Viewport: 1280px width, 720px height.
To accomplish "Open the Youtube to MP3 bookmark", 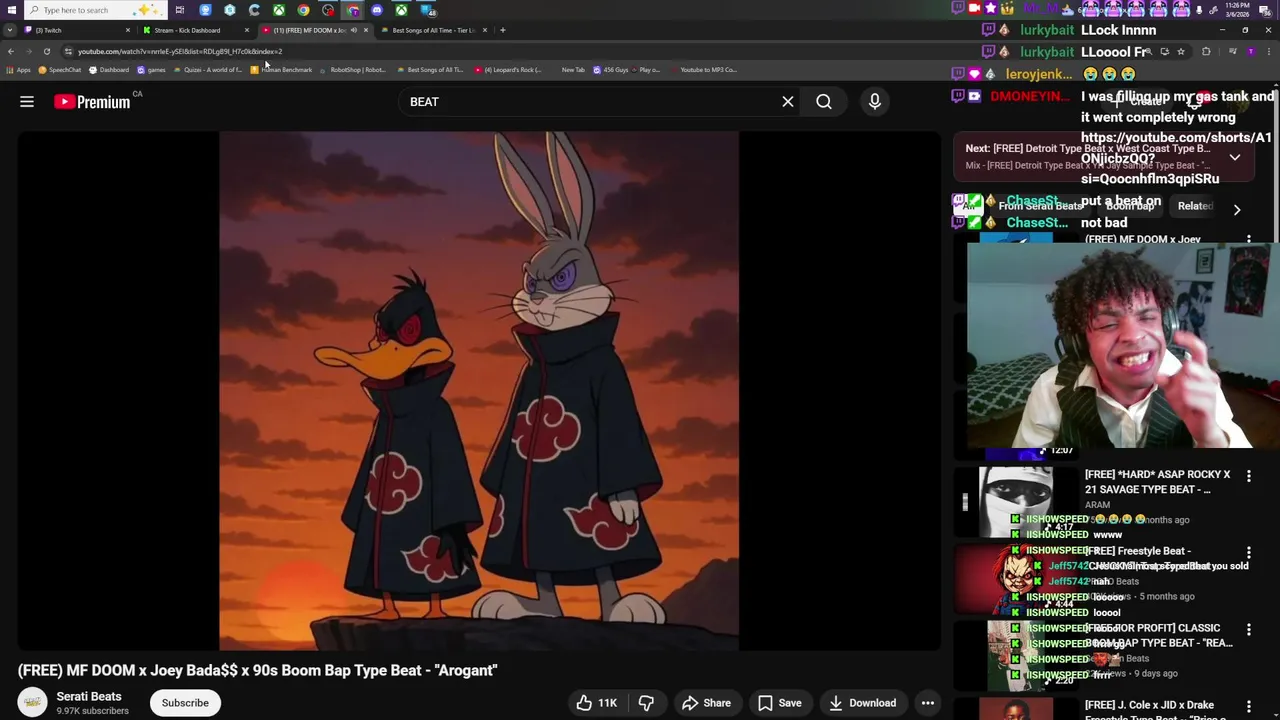I will pyautogui.click(x=703, y=70).
